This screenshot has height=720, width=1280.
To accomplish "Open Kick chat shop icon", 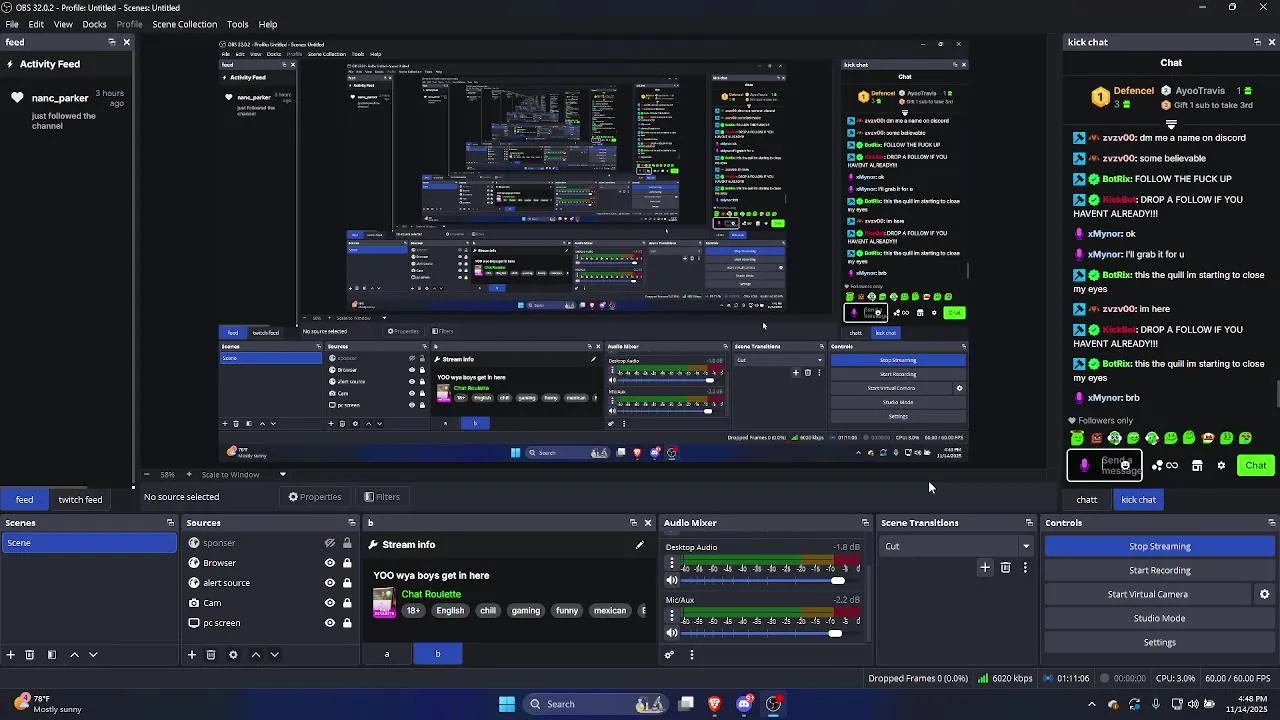I will (x=1197, y=465).
